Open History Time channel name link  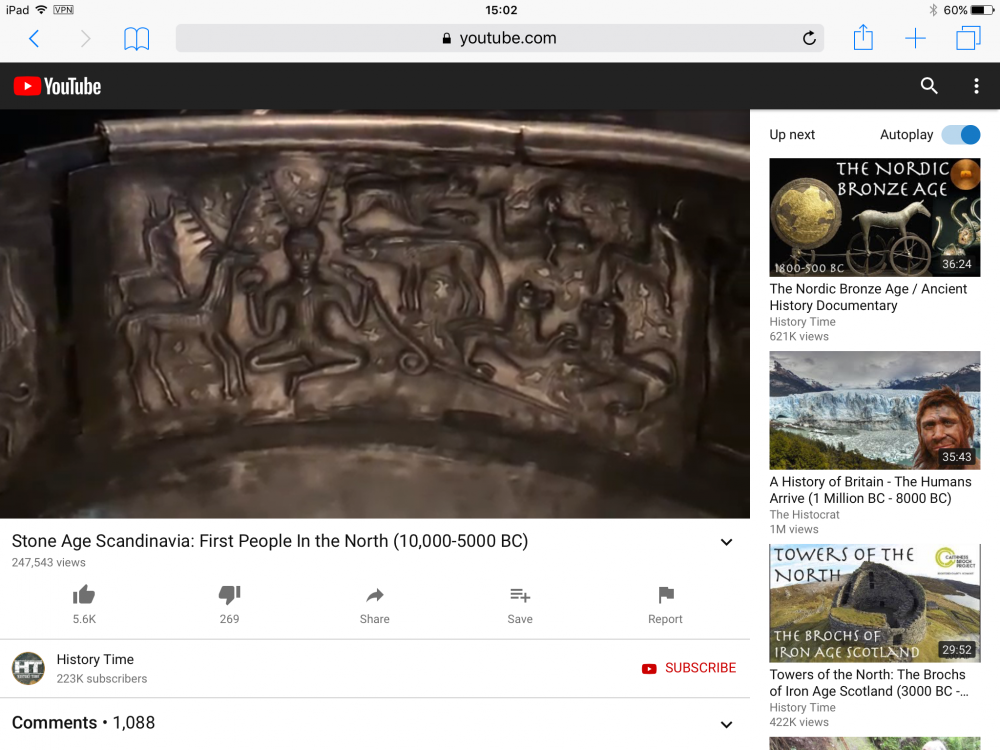(95, 659)
